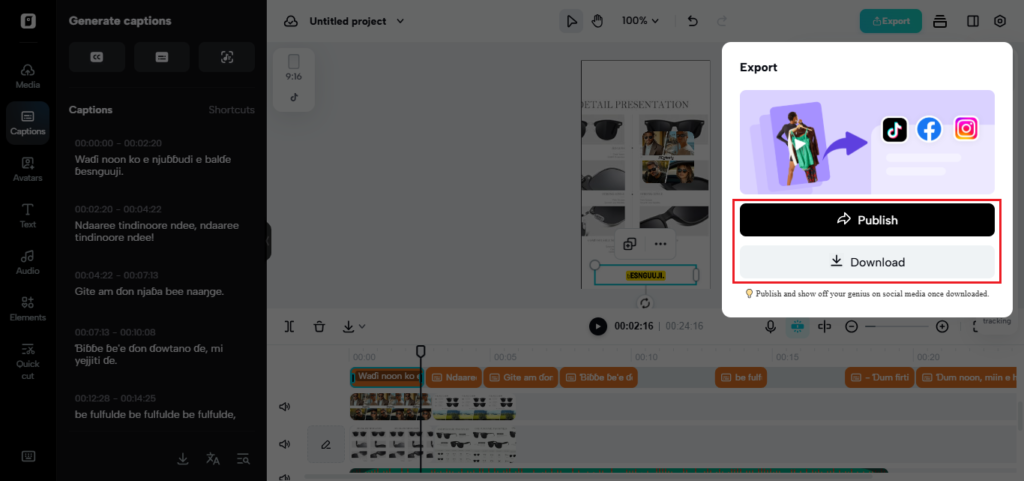
Task: Click the split clip icon on timeline toolbar
Action: [289, 326]
